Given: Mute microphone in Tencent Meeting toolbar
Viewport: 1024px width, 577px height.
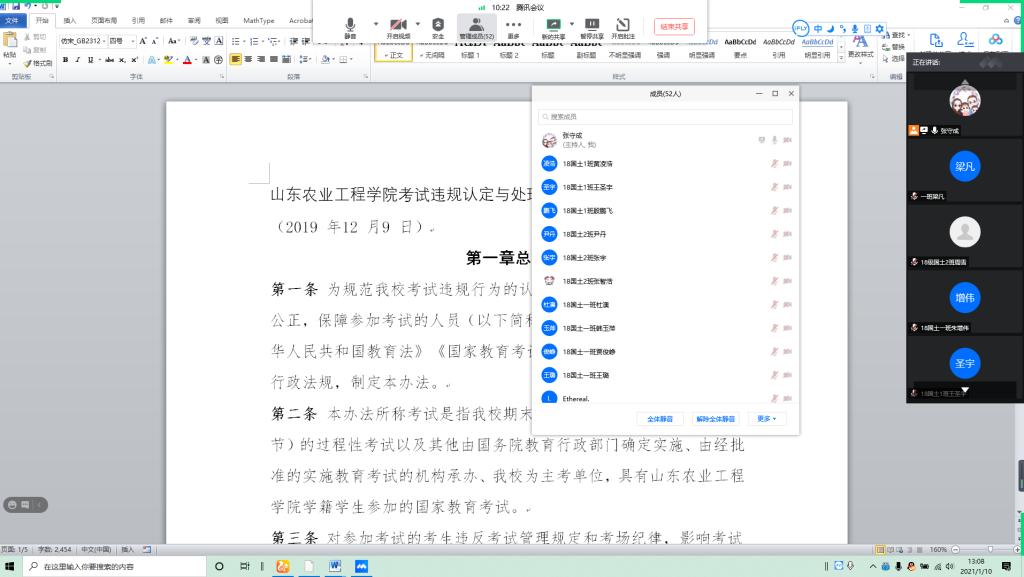Looking at the screenshot, I should [351, 28].
